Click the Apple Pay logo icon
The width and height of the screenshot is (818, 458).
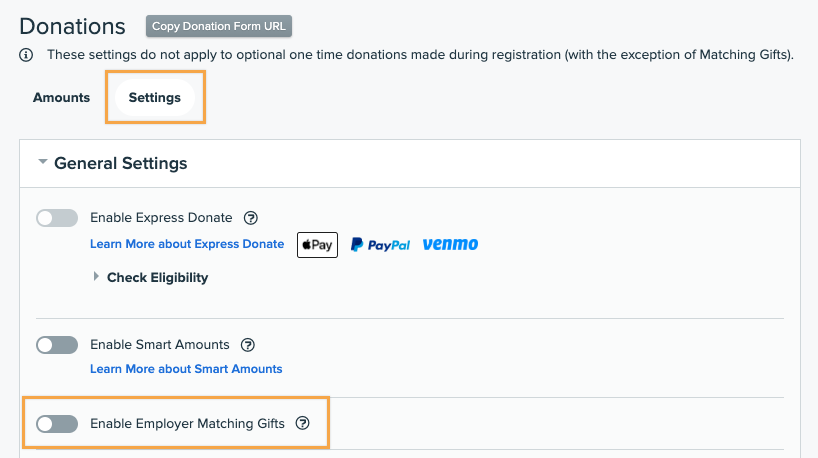(317, 245)
